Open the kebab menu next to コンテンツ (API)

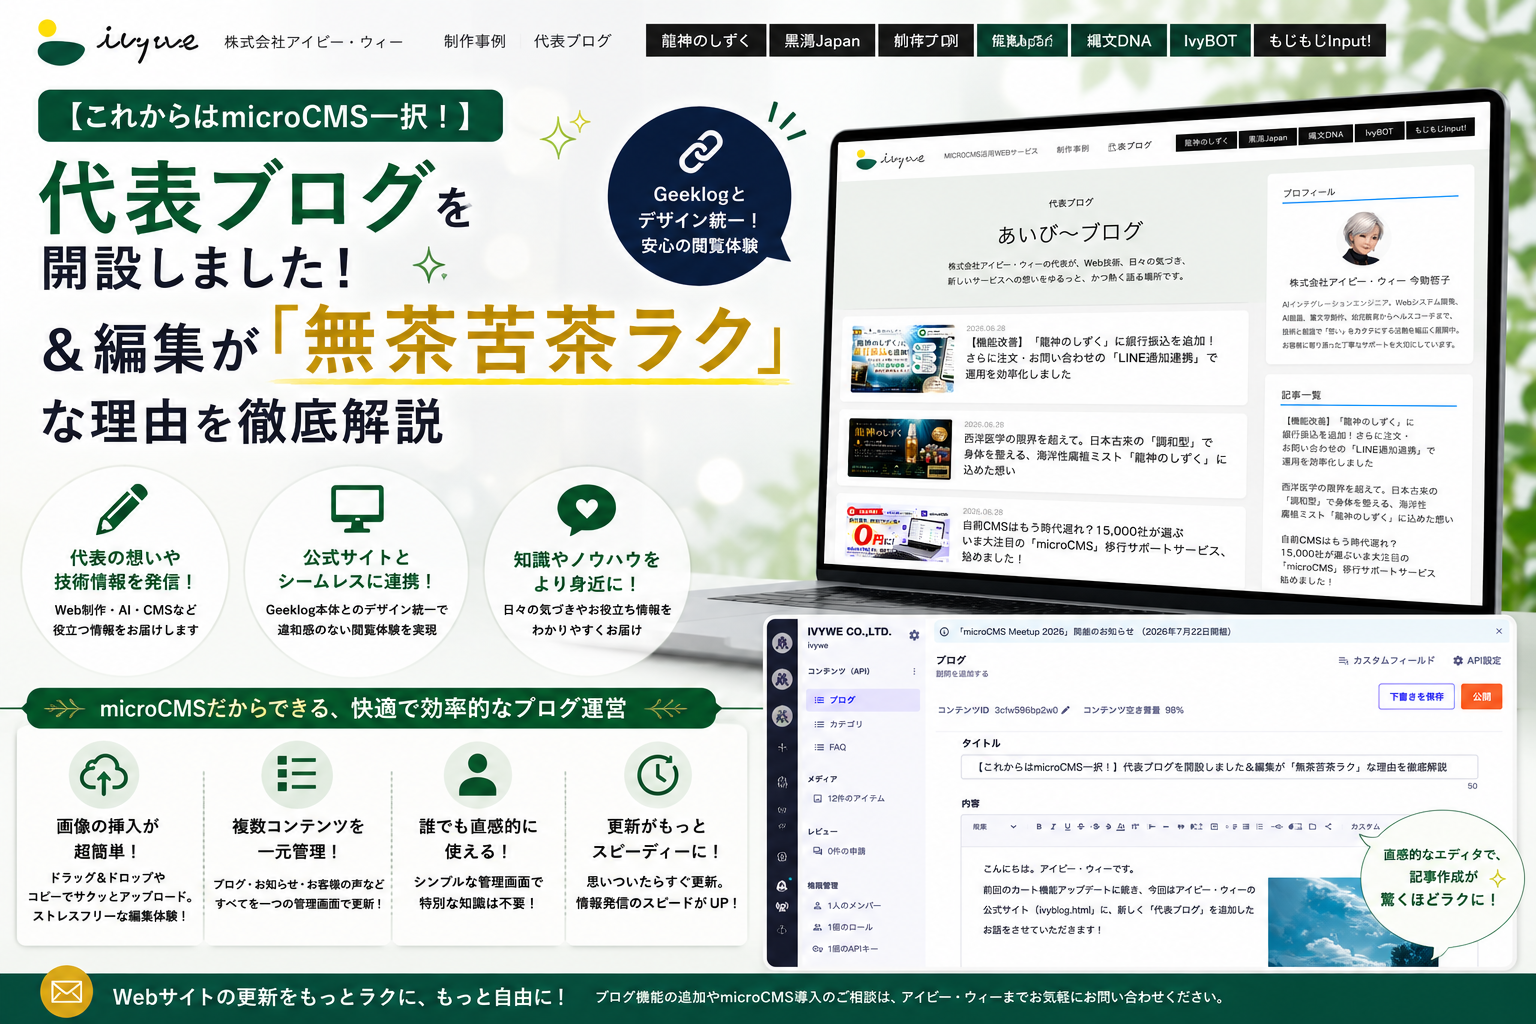click(x=914, y=671)
